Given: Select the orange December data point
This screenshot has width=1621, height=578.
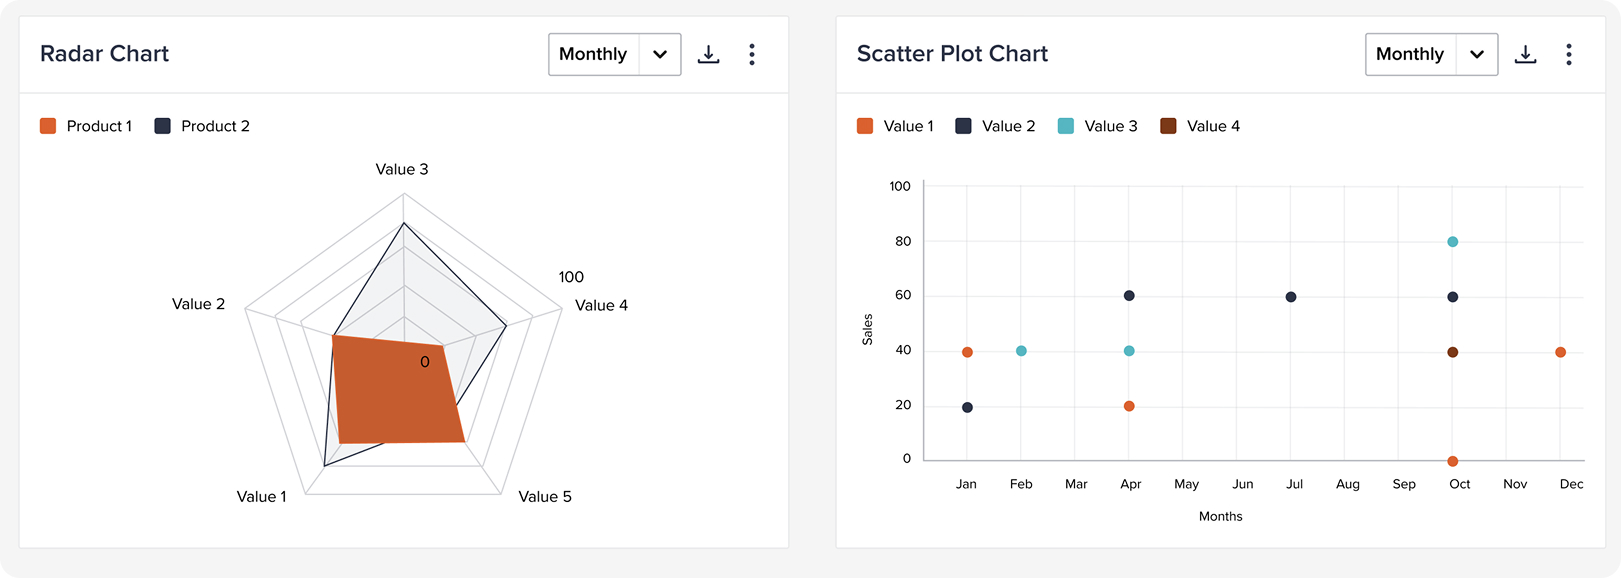Looking at the screenshot, I should click(1561, 352).
